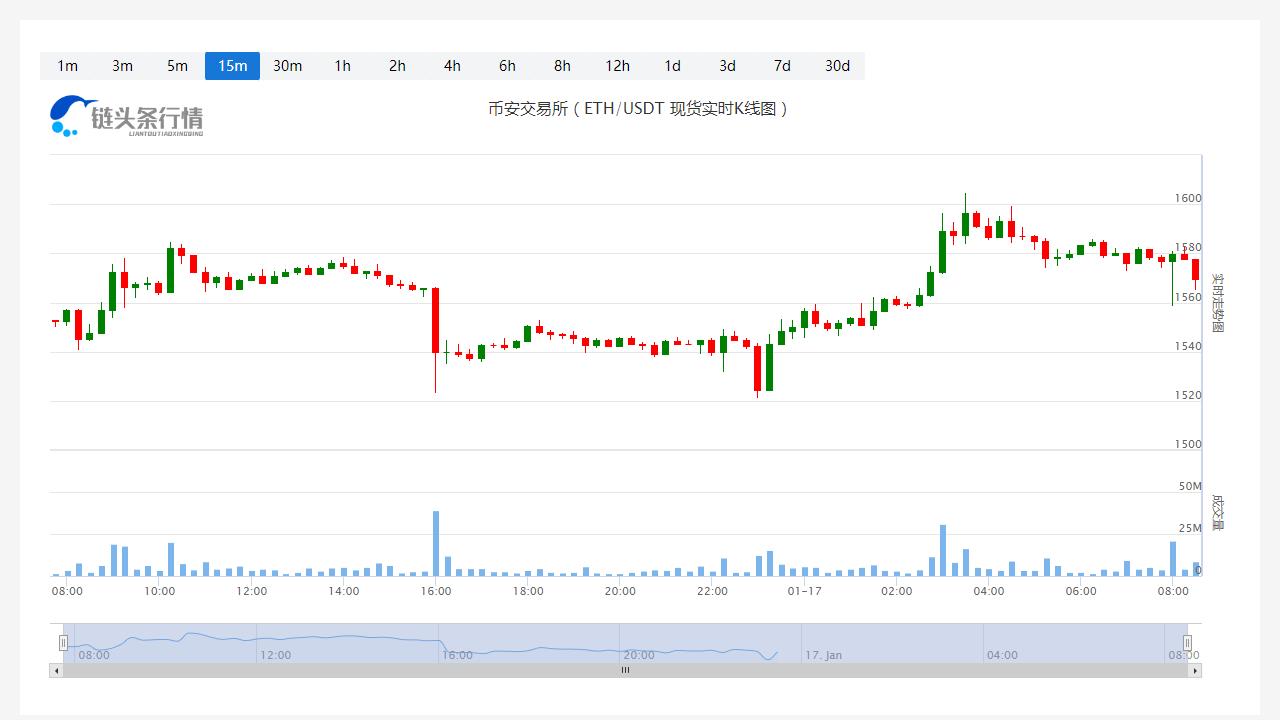Choose the 12h interval
The image size is (1280, 720).
617,66
